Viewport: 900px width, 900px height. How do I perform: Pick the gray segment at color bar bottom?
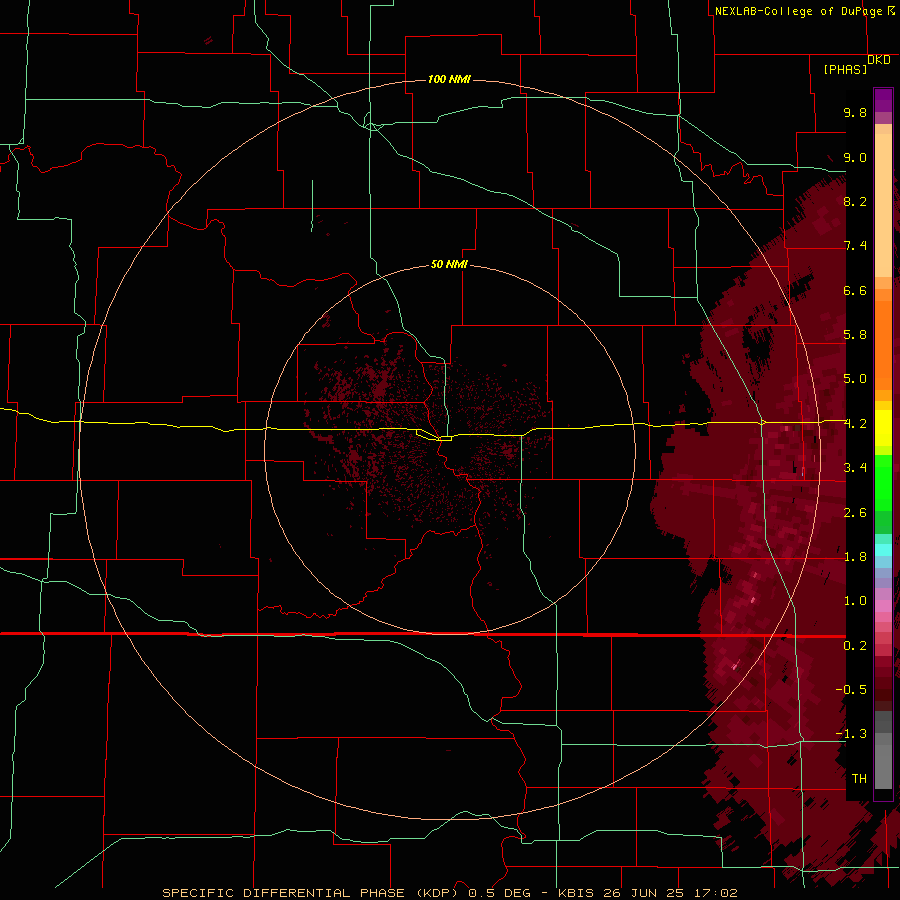pos(883,767)
